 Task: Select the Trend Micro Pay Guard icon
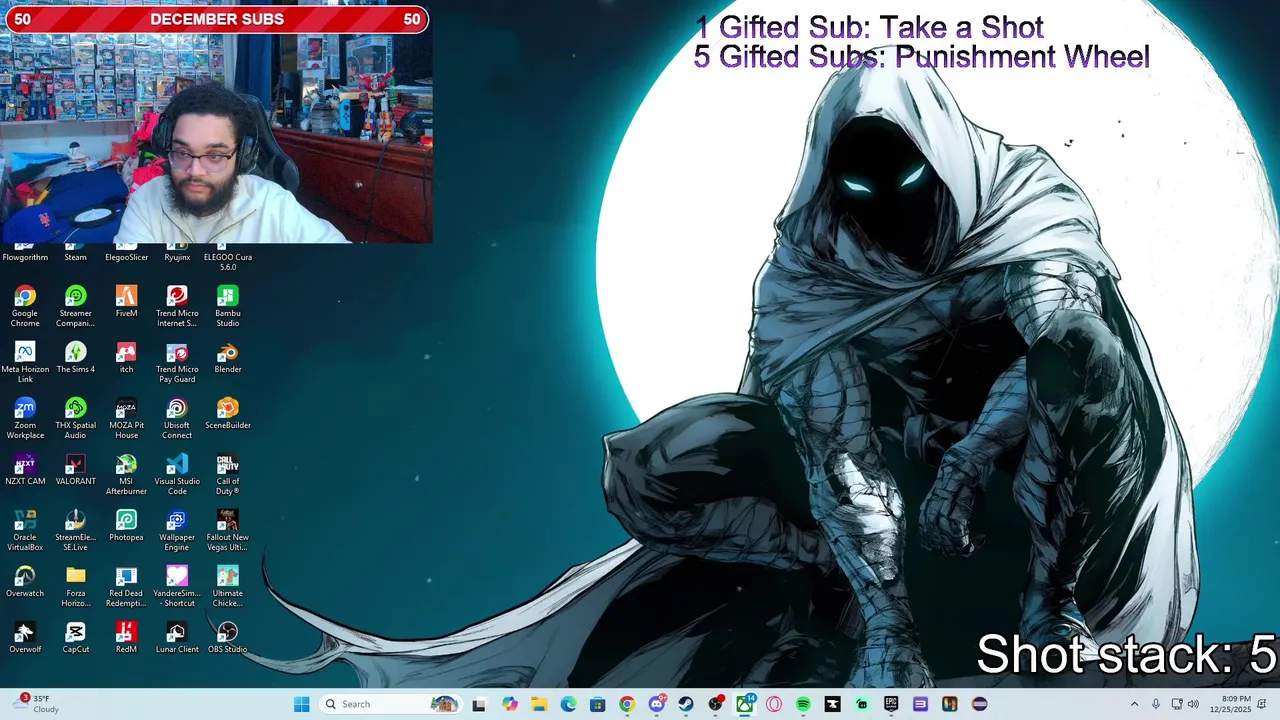coord(177,362)
